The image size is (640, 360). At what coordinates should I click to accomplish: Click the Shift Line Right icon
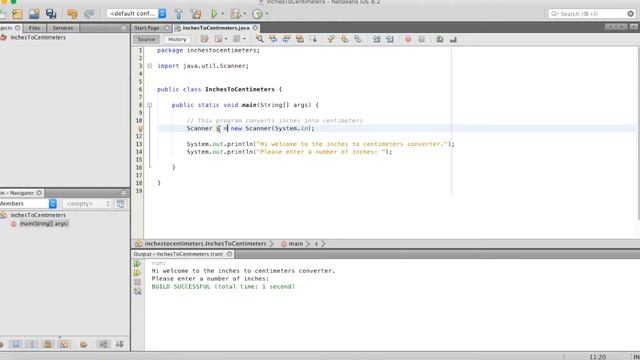coord(390,39)
